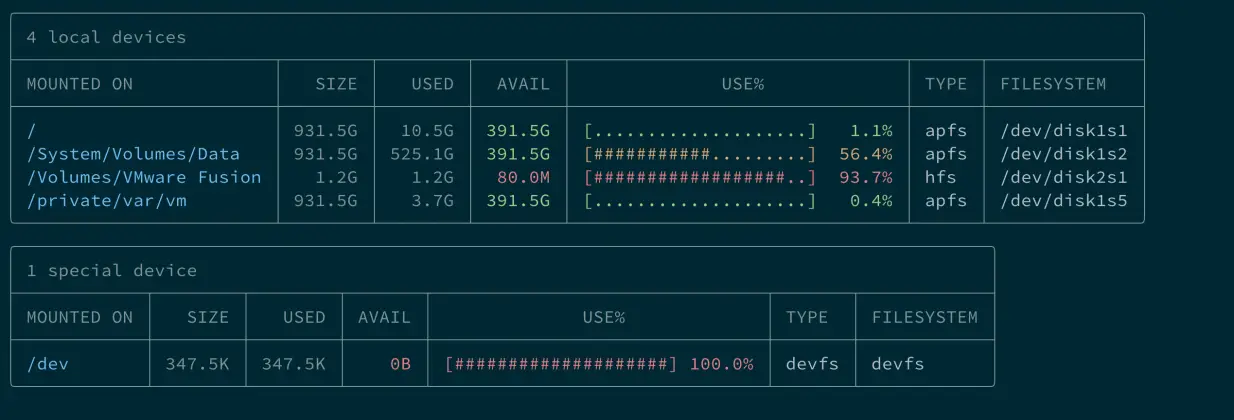Screen dimensions: 1234x420
Task: Click the /dev/disk1s1 filesystem entry
Action: [x=1064, y=131]
